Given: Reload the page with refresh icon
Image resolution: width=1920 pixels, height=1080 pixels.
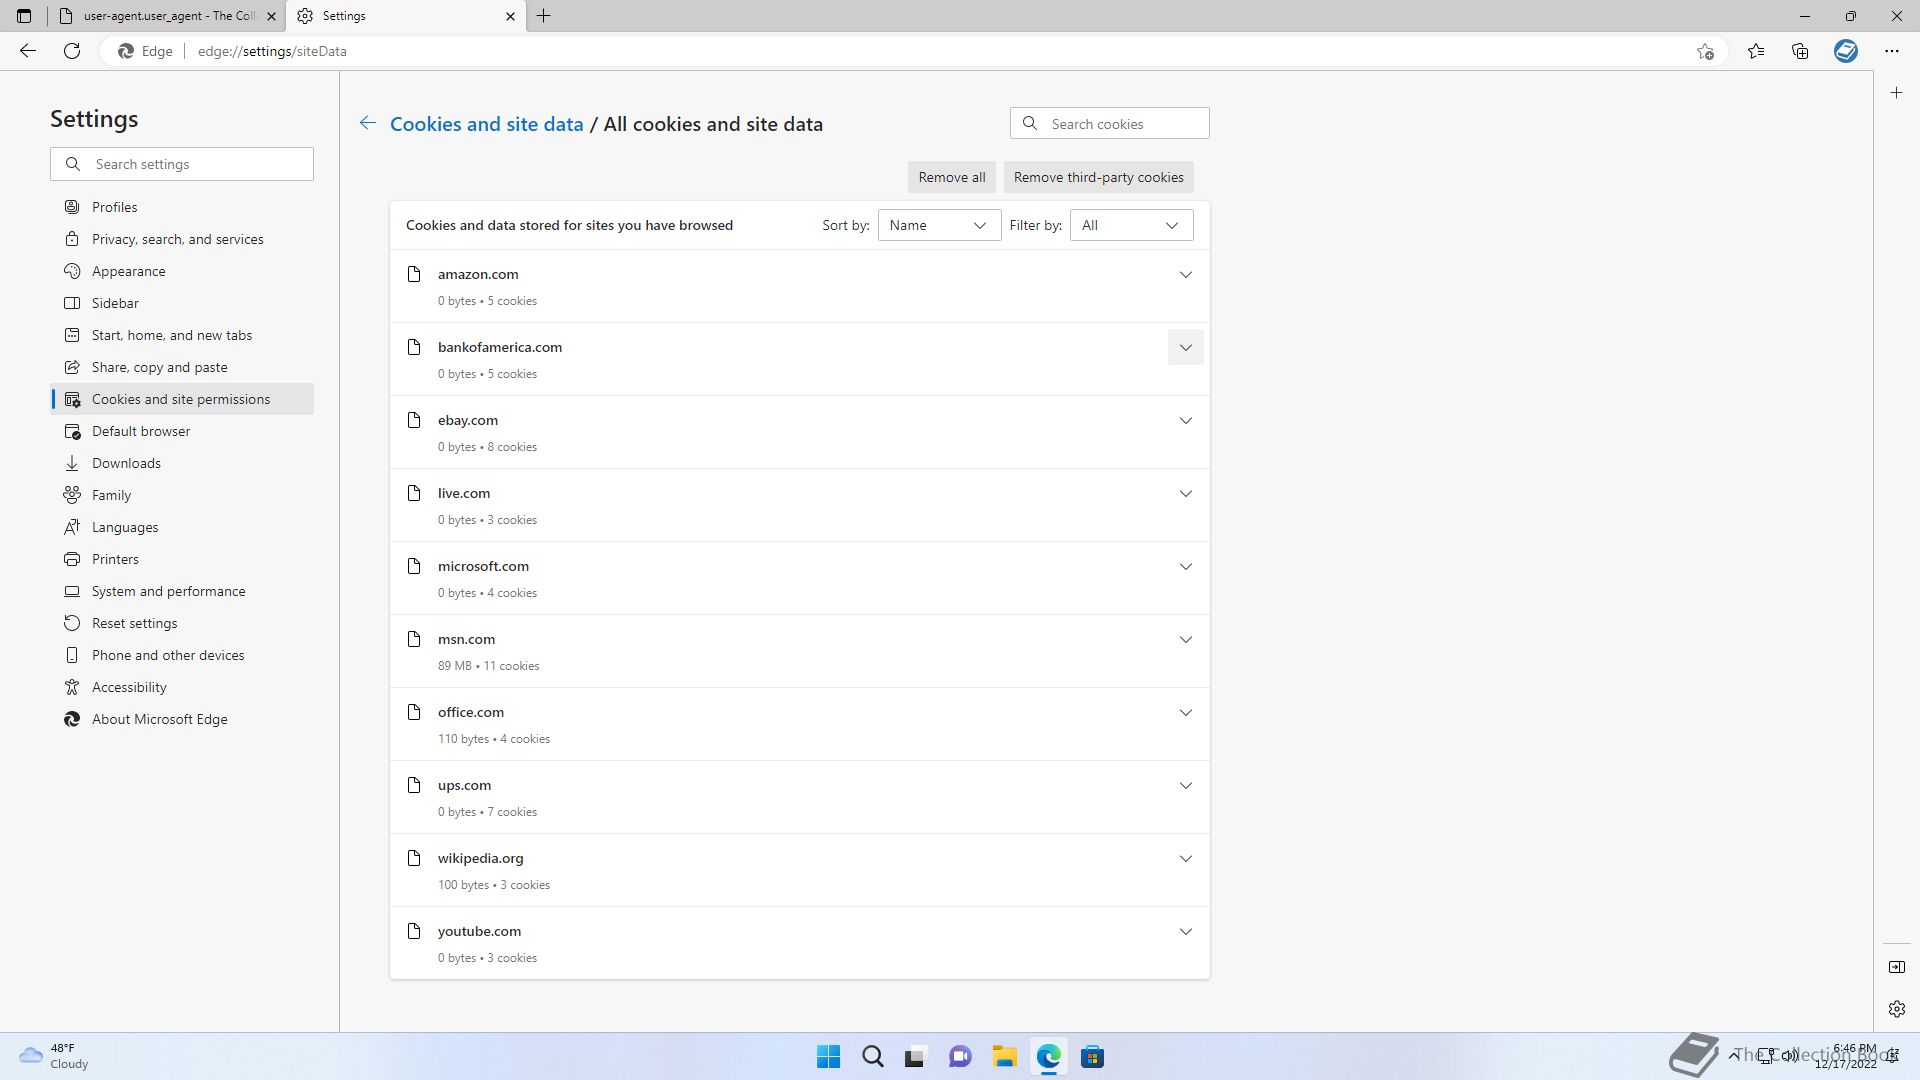Looking at the screenshot, I should (72, 51).
